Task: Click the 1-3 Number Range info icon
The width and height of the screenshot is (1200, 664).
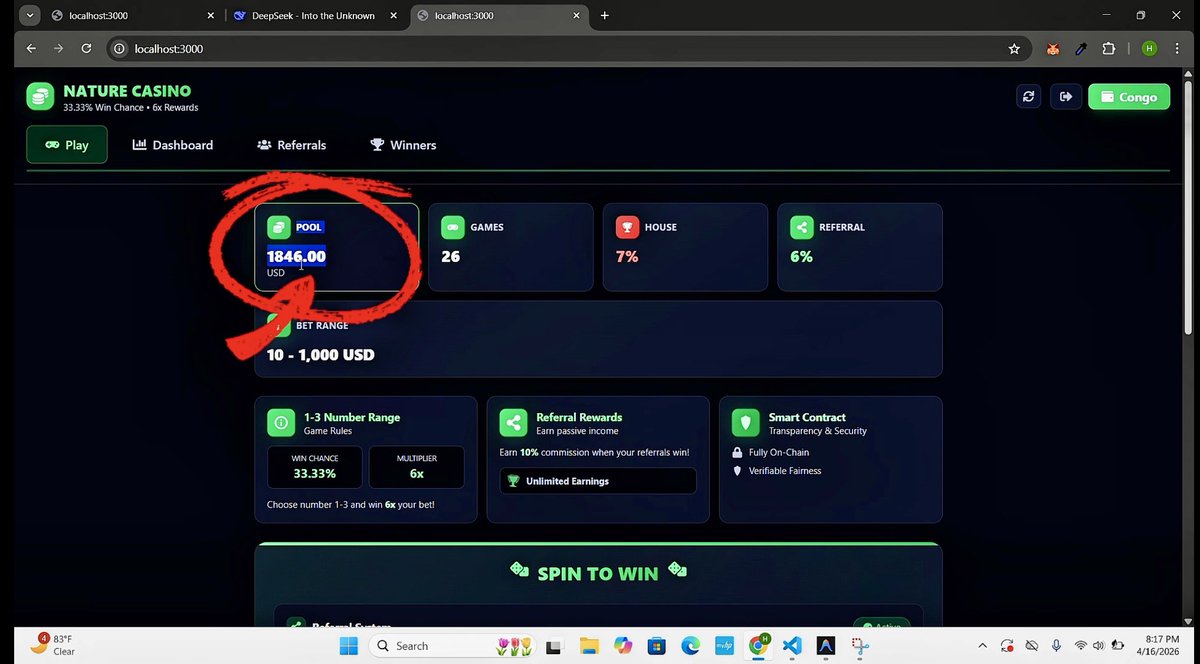Action: tap(281, 423)
